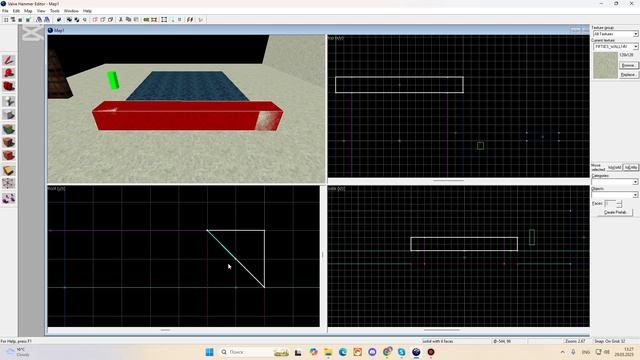Click Show All Hidden Objects icon
This screenshot has width=640, height=360.
(111, 20)
